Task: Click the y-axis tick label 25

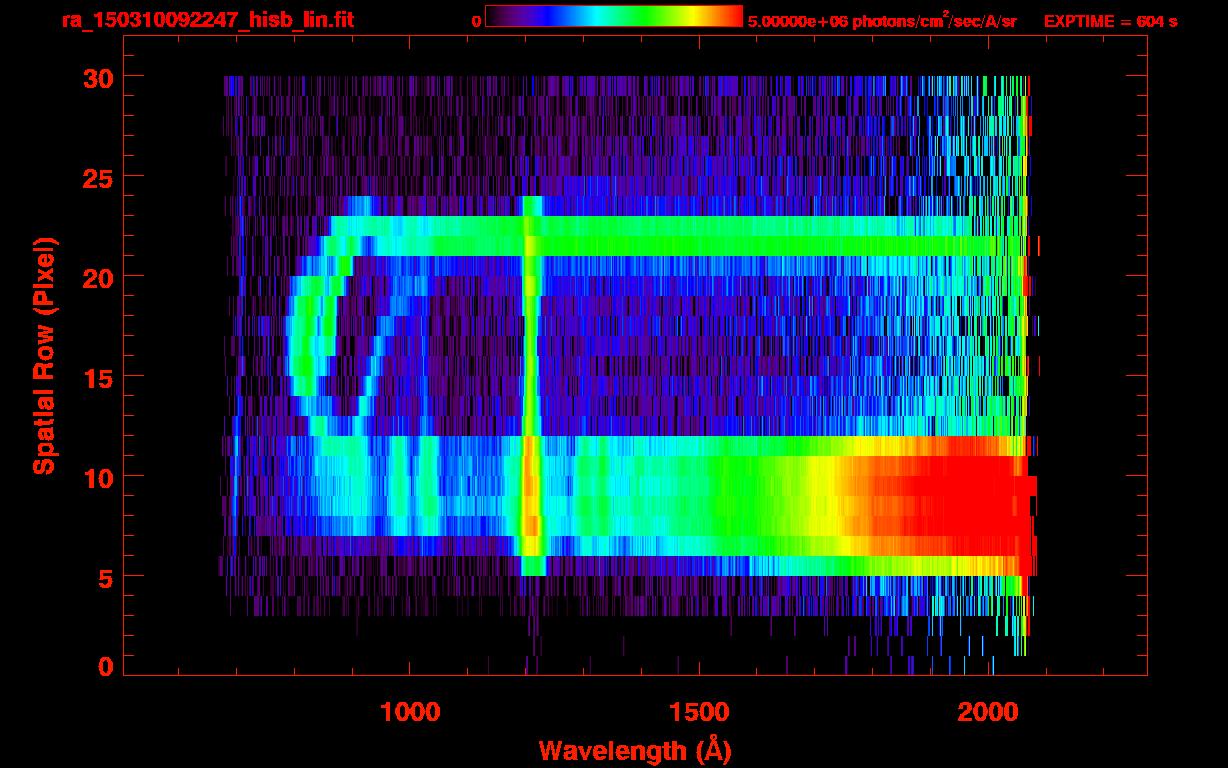Action: point(99,177)
